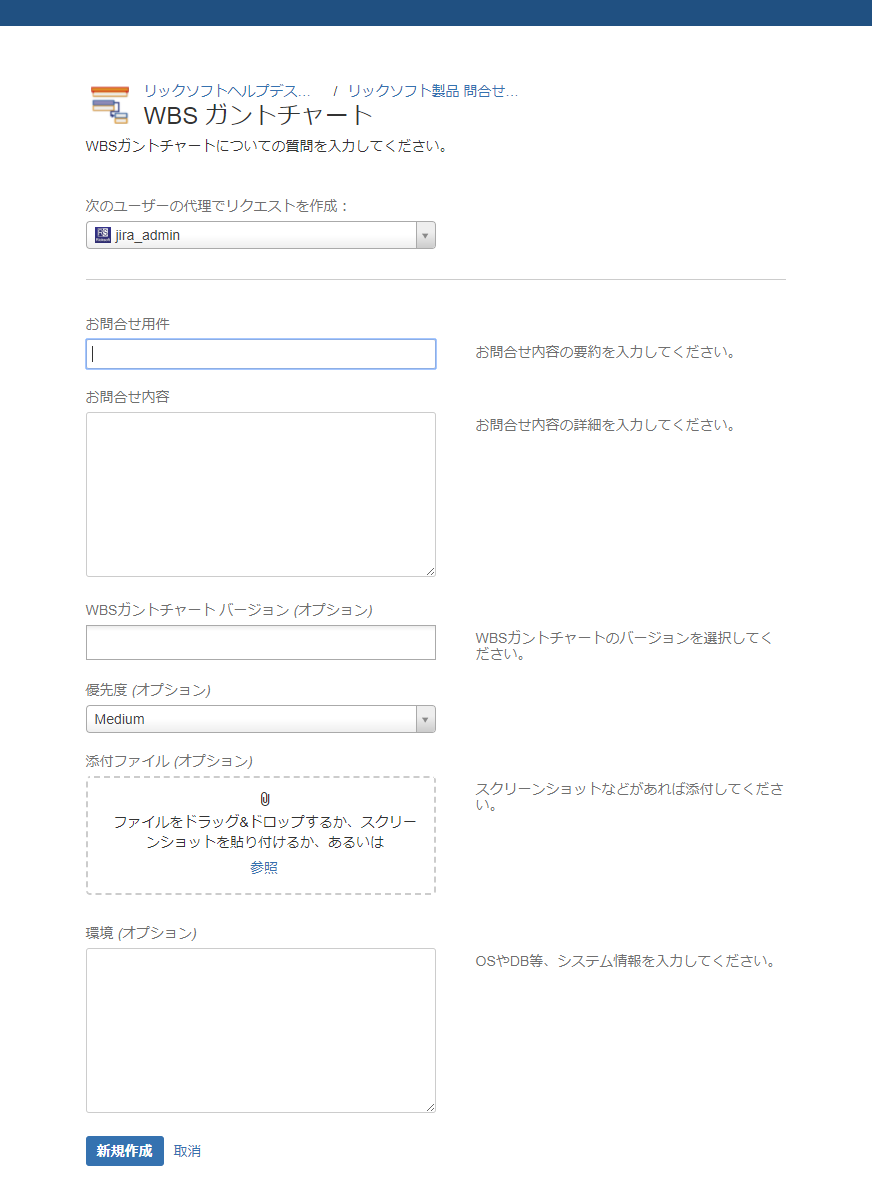Viewport: 872px width, 1189px height.
Task: Open the Medium priority select box
Action: tap(261, 719)
